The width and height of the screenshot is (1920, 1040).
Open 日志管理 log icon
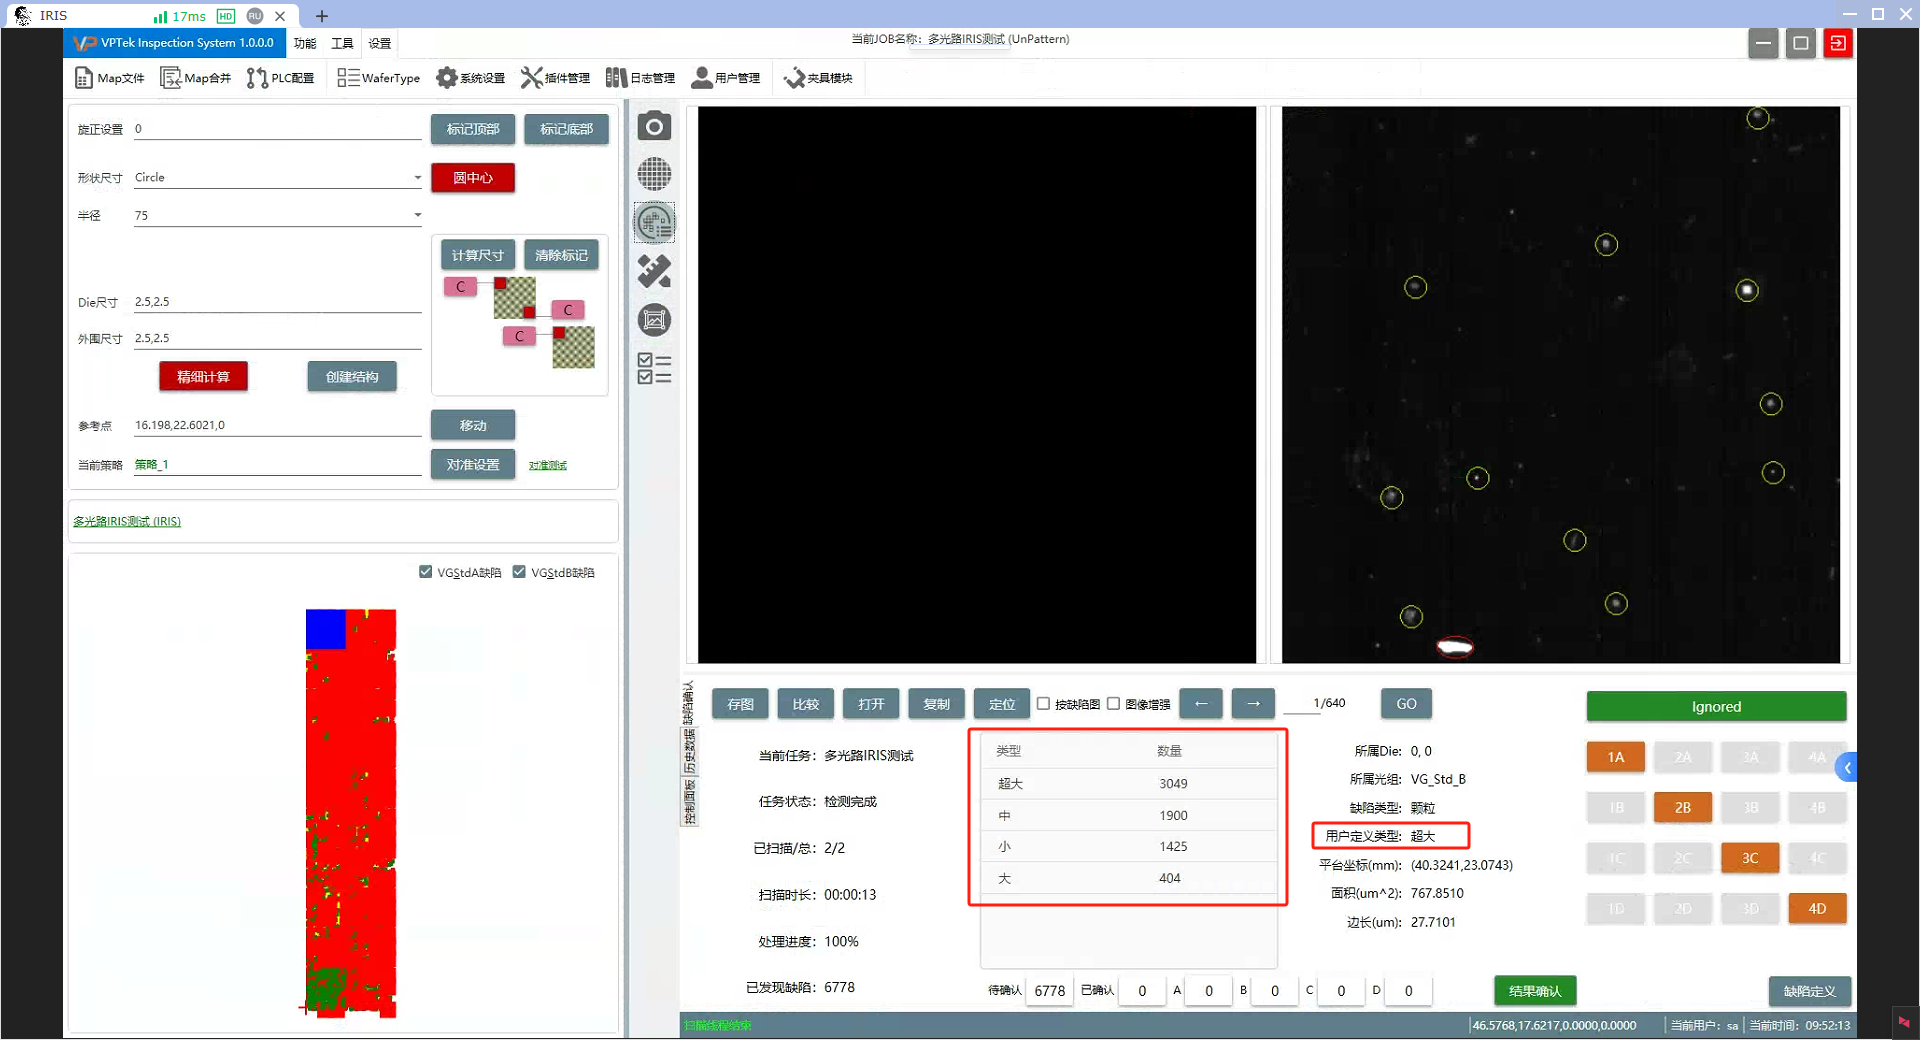pyautogui.click(x=640, y=78)
